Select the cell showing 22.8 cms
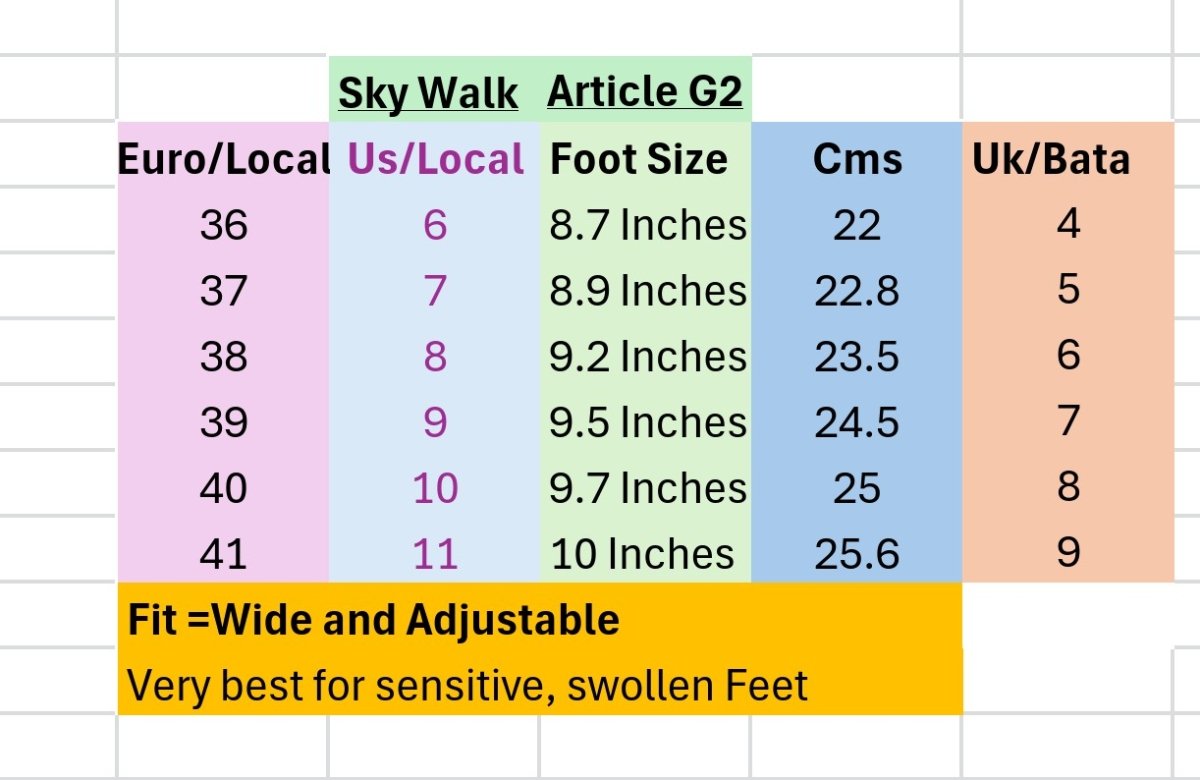The height and width of the screenshot is (780, 1200). point(857,292)
